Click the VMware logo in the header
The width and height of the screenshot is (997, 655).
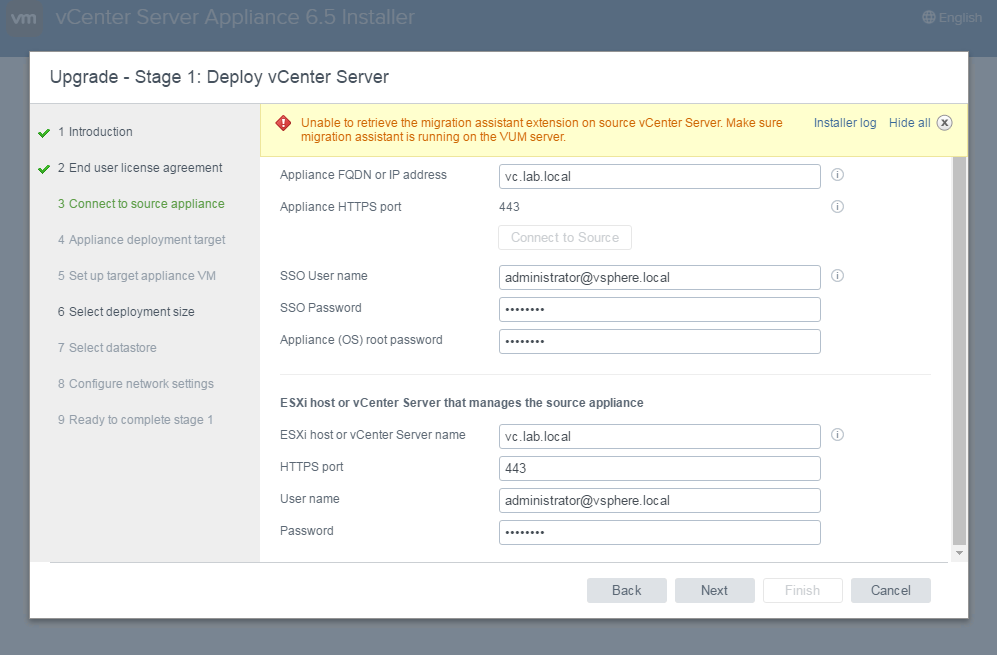pos(25,18)
